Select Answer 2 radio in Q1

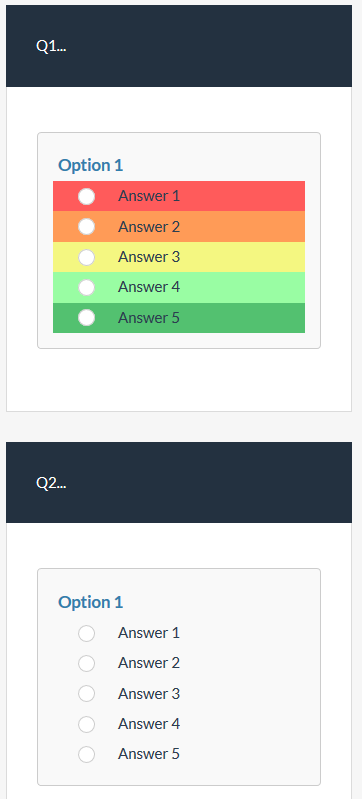click(x=86, y=226)
